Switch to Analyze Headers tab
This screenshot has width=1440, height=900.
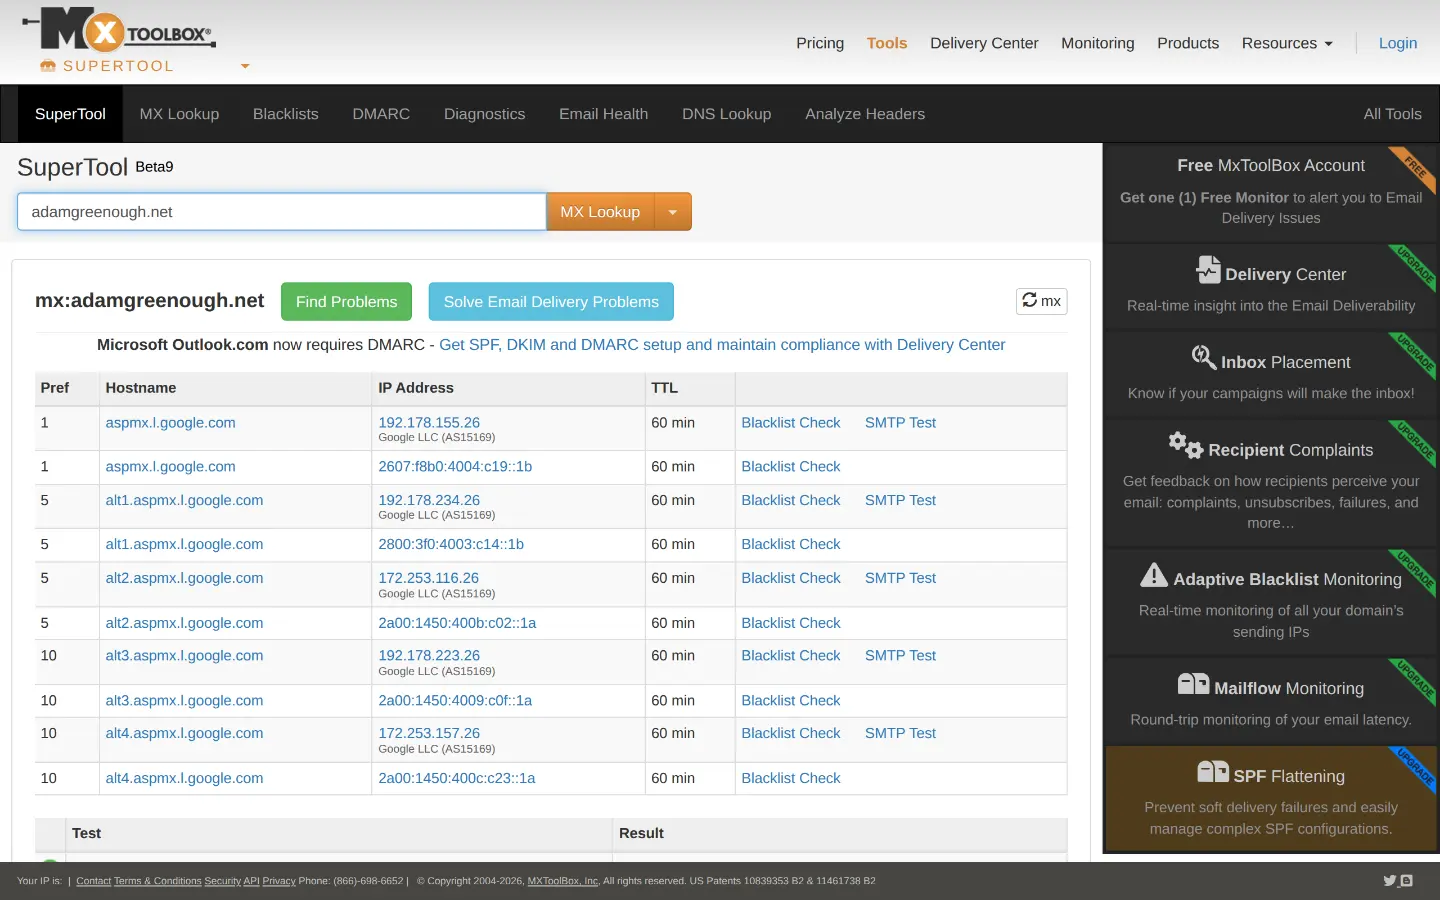tap(865, 114)
